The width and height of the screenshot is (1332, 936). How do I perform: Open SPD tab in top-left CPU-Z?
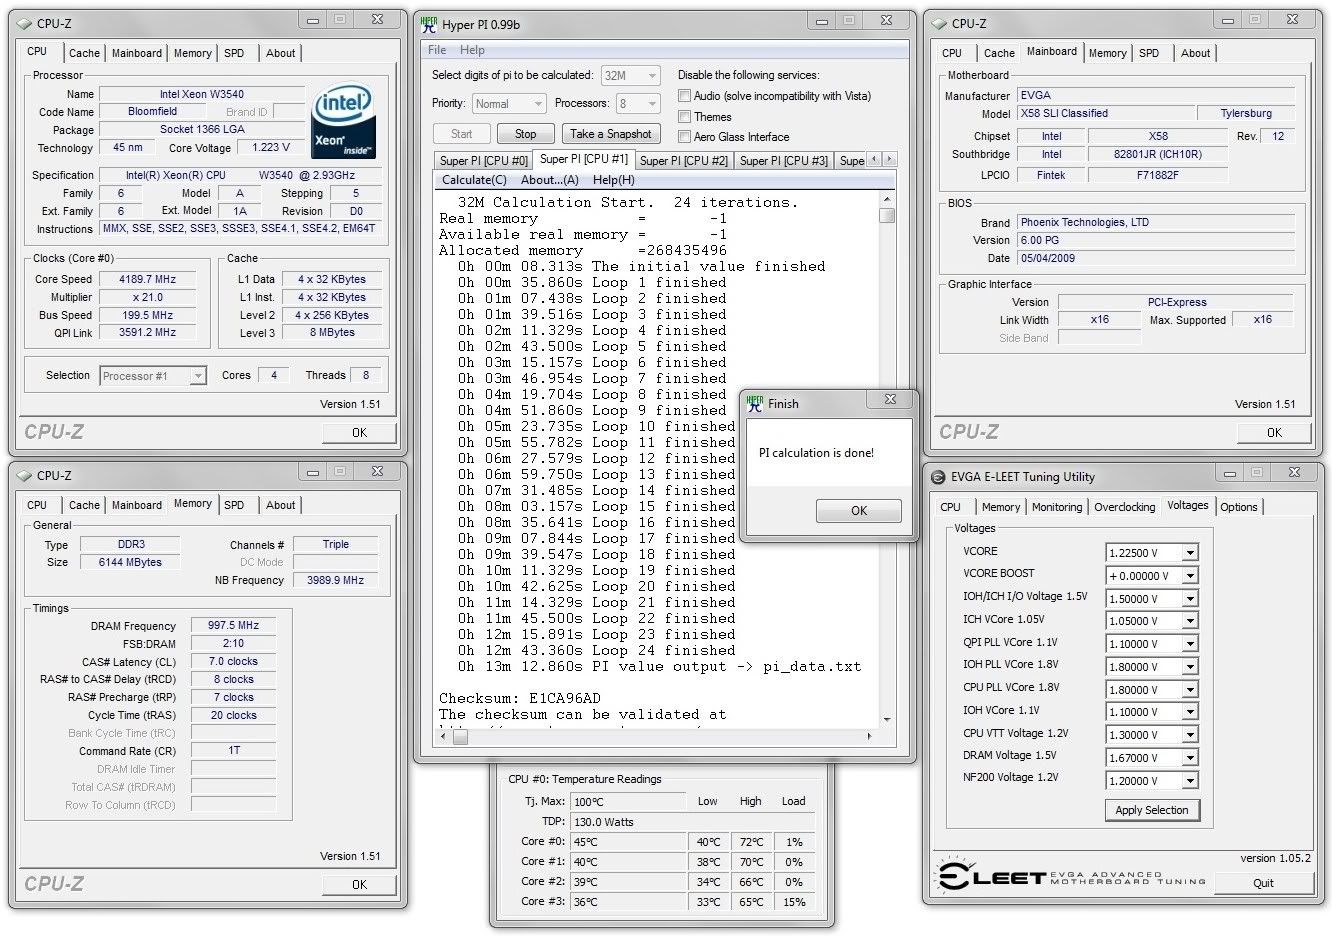pyautogui.click(x=234, y=54)
